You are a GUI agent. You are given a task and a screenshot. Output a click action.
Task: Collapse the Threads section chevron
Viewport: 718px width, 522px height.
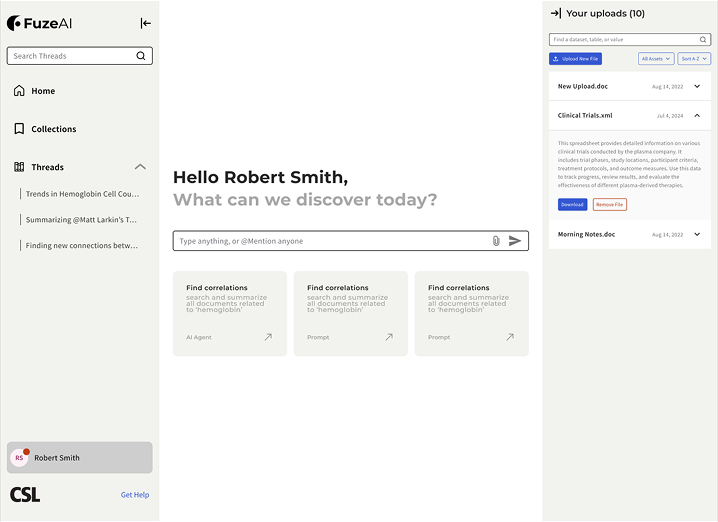140,167
